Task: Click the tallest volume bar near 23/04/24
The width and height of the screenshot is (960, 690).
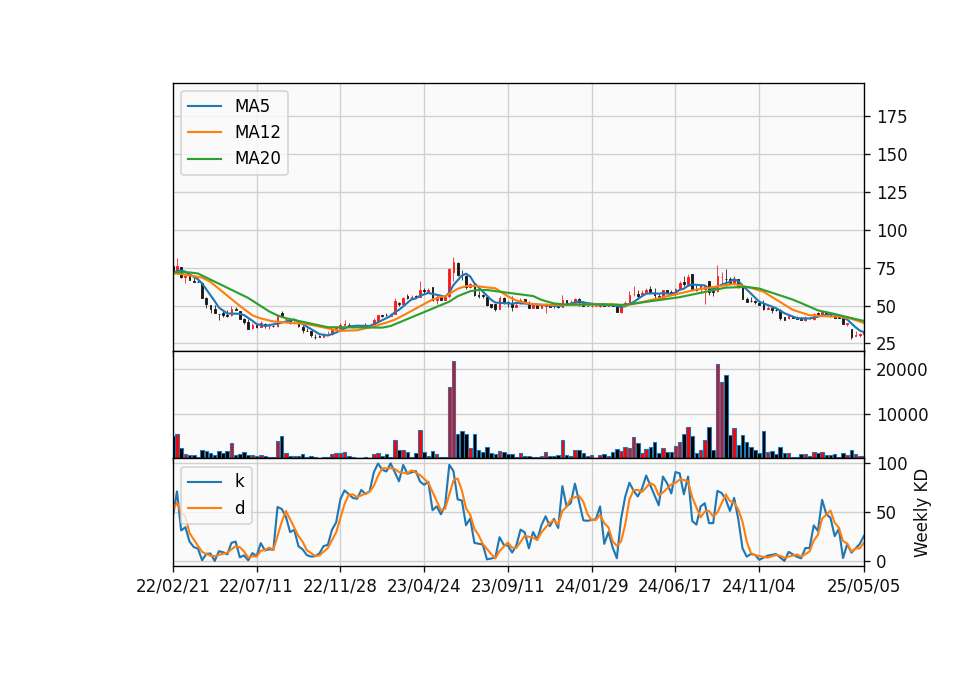Action: click(454, 410)
